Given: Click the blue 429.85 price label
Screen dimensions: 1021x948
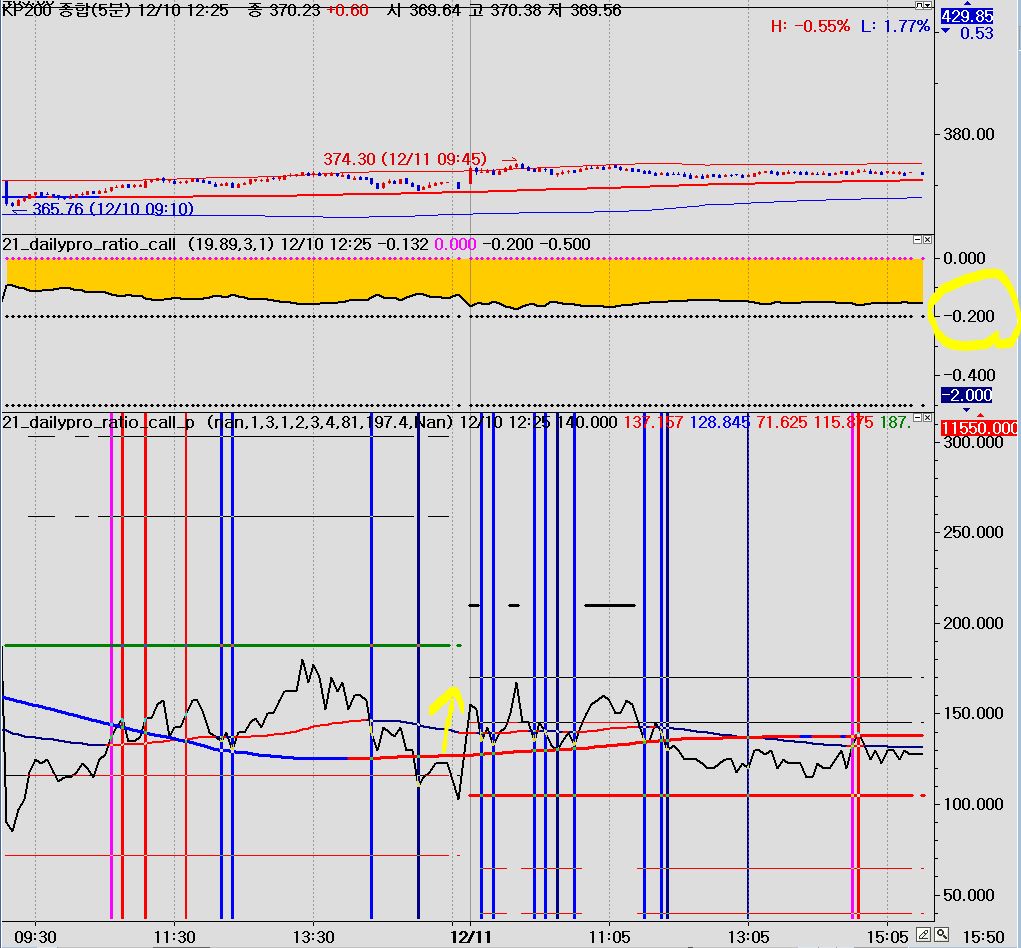Looking at the screenshot, I should (x=967, y=16).
